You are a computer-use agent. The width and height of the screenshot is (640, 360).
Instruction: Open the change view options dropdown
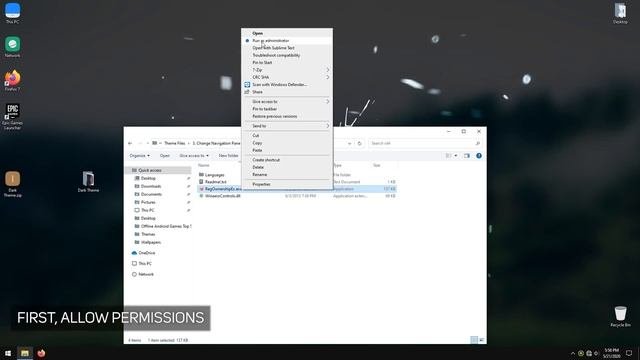point(456,156)
